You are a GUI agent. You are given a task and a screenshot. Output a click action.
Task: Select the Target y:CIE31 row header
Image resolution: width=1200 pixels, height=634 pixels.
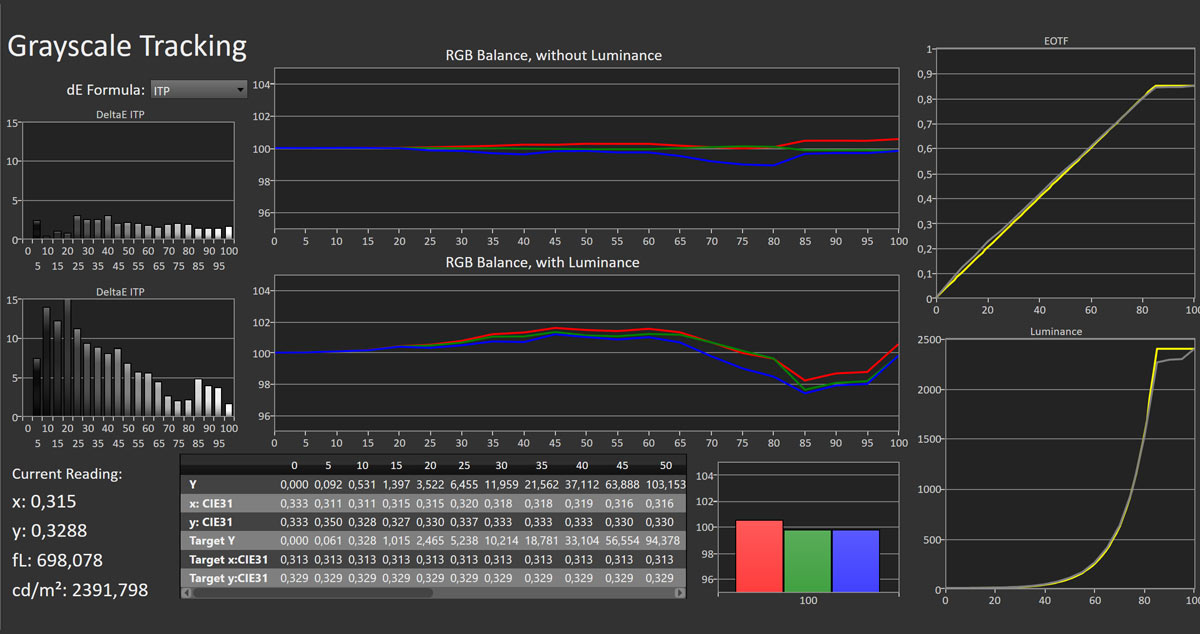228,578
